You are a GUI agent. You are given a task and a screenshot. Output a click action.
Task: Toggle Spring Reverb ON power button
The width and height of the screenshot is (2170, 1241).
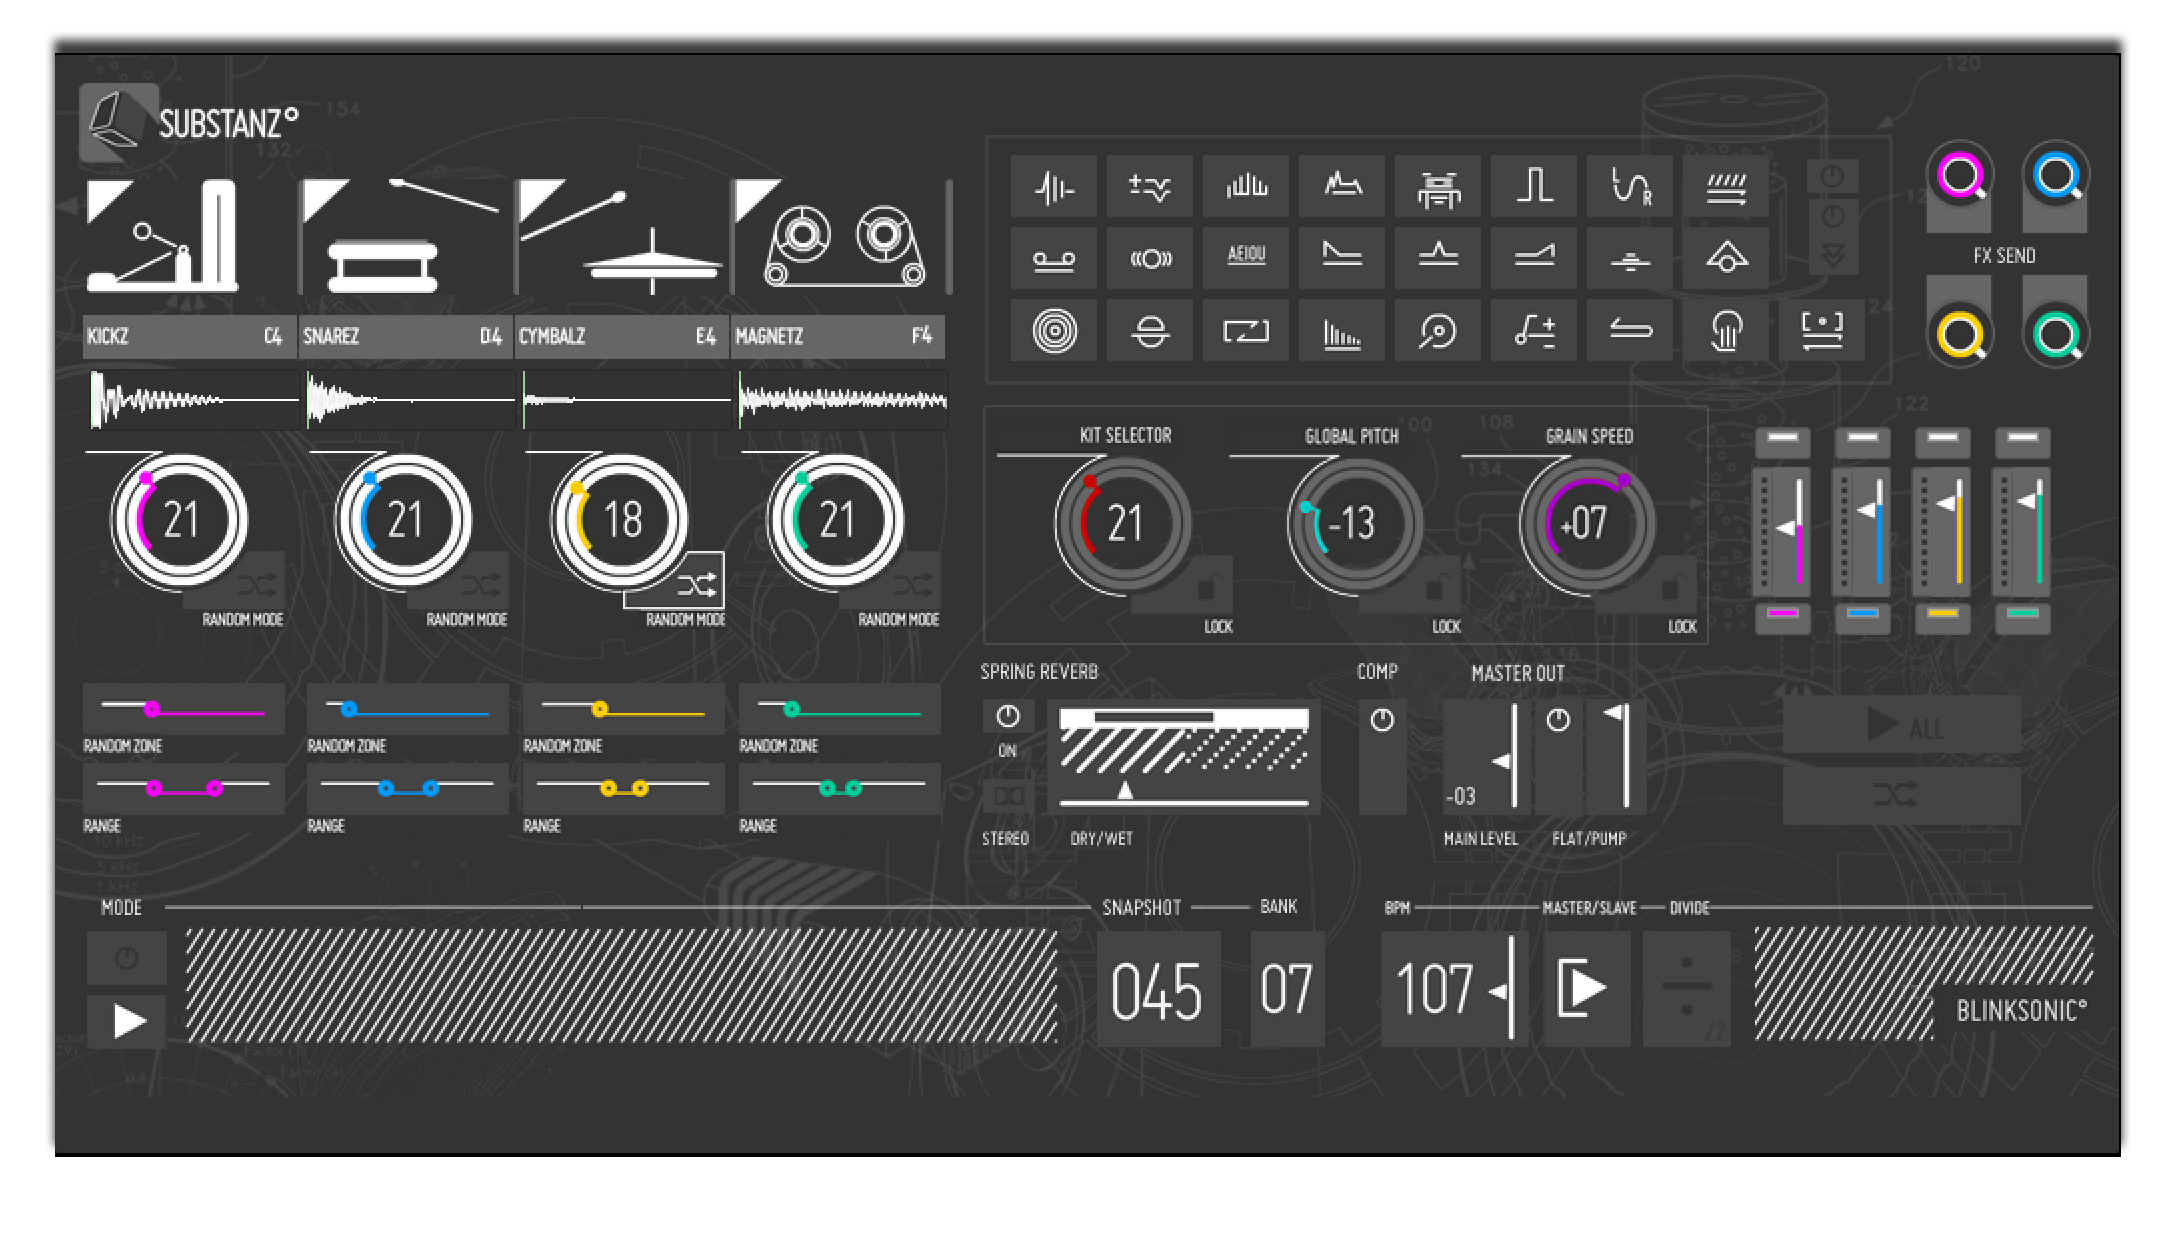[x=1008, y=716]
